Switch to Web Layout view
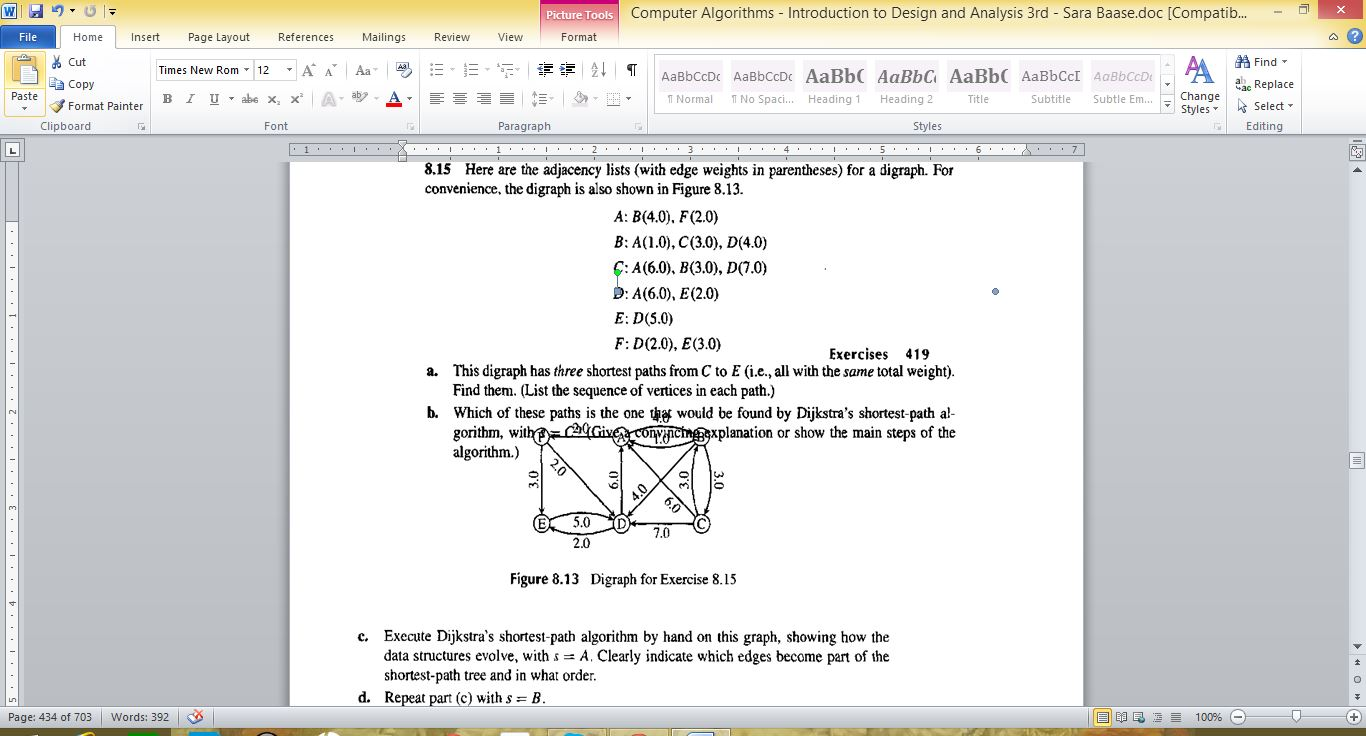The height and width of the screenshot is (736, 1366). tap(1139, 717)
